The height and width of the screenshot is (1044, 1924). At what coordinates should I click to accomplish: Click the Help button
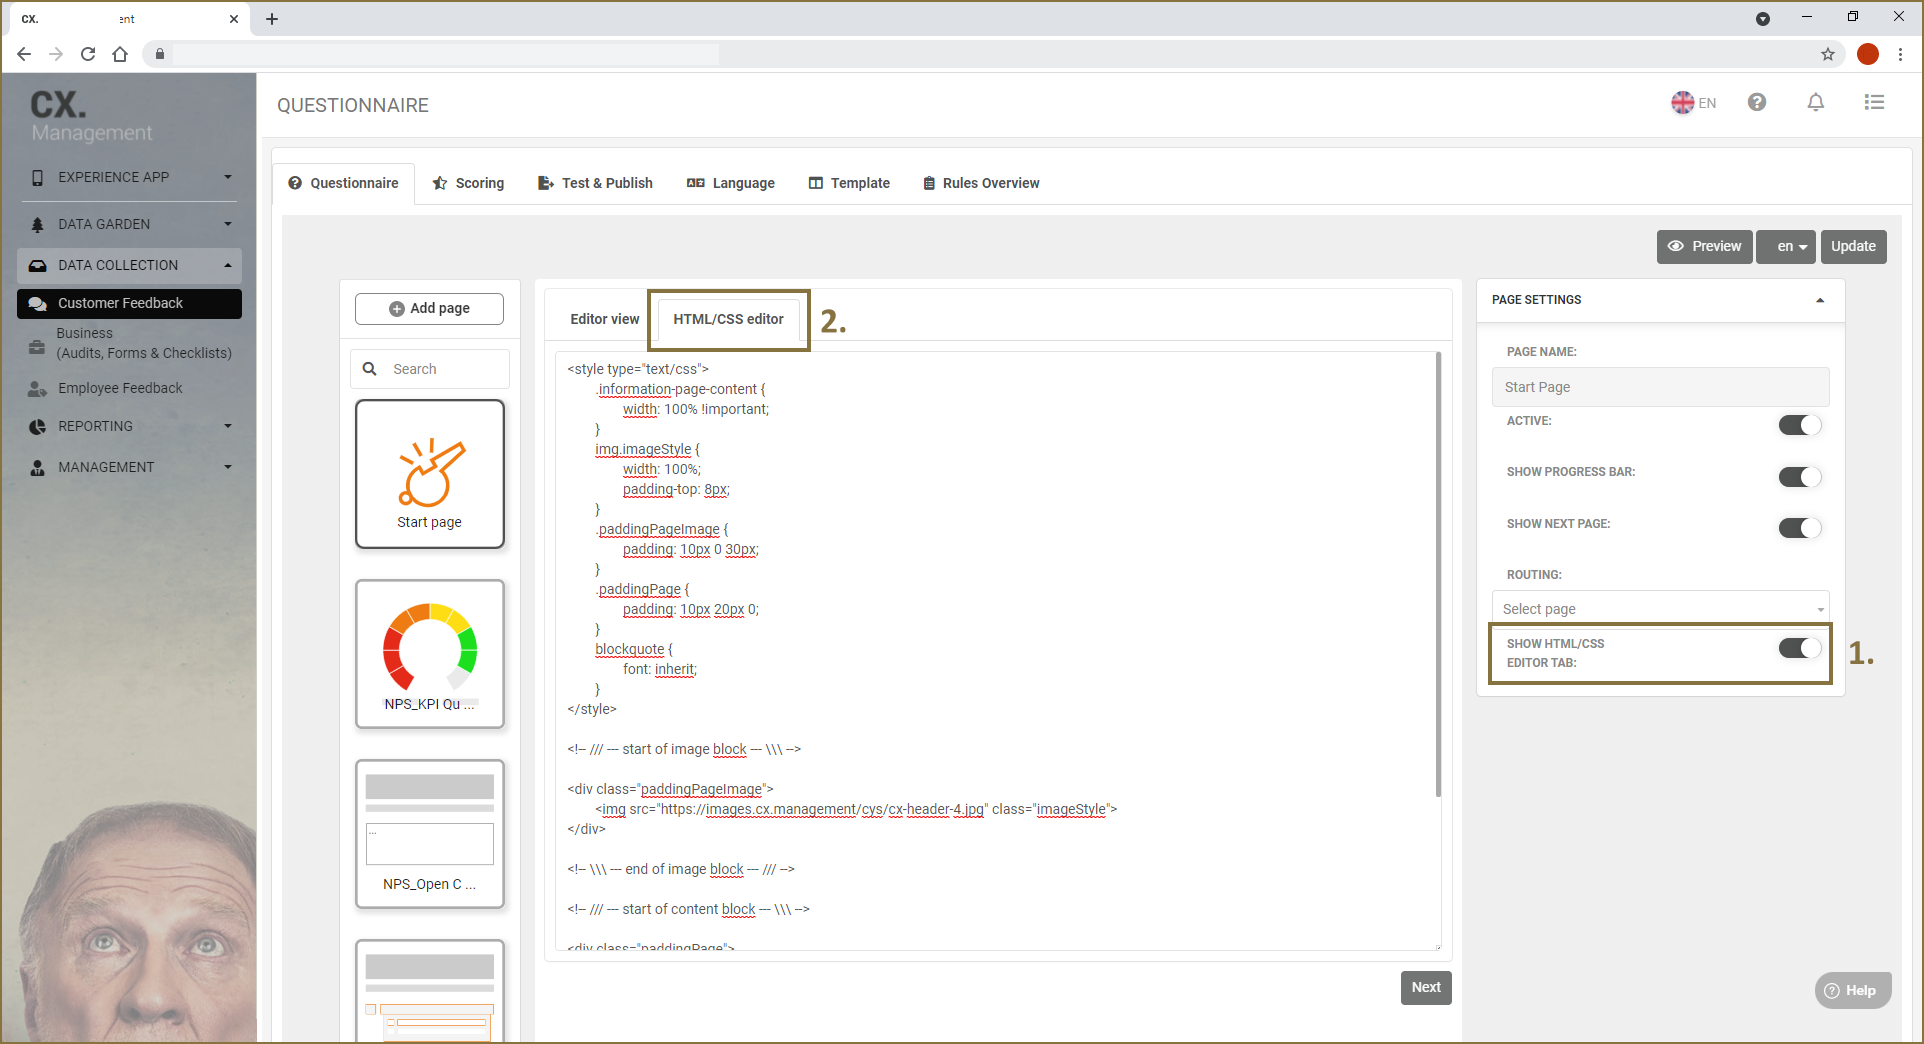click(x=1853, y=991)
